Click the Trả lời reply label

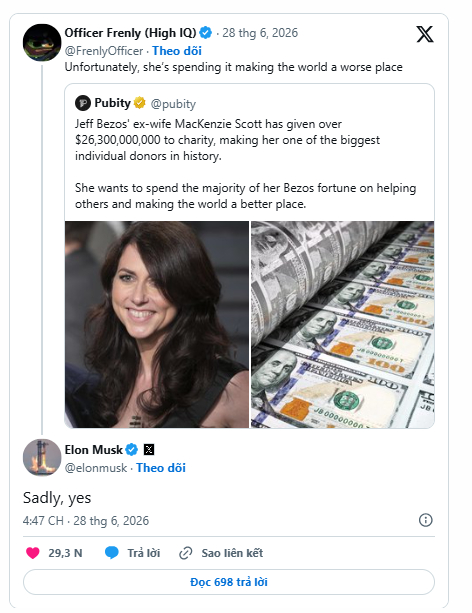(x=144, y=553)
